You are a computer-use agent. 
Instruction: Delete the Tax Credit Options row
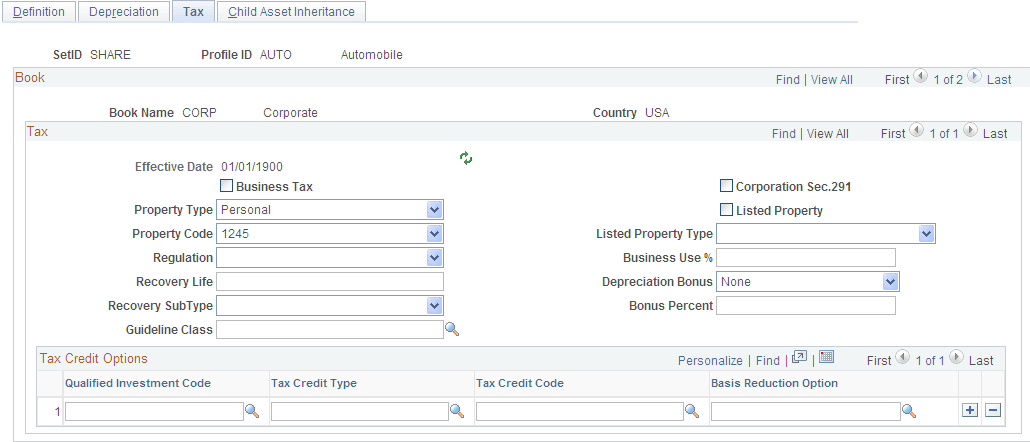click(x=993, y=410)
